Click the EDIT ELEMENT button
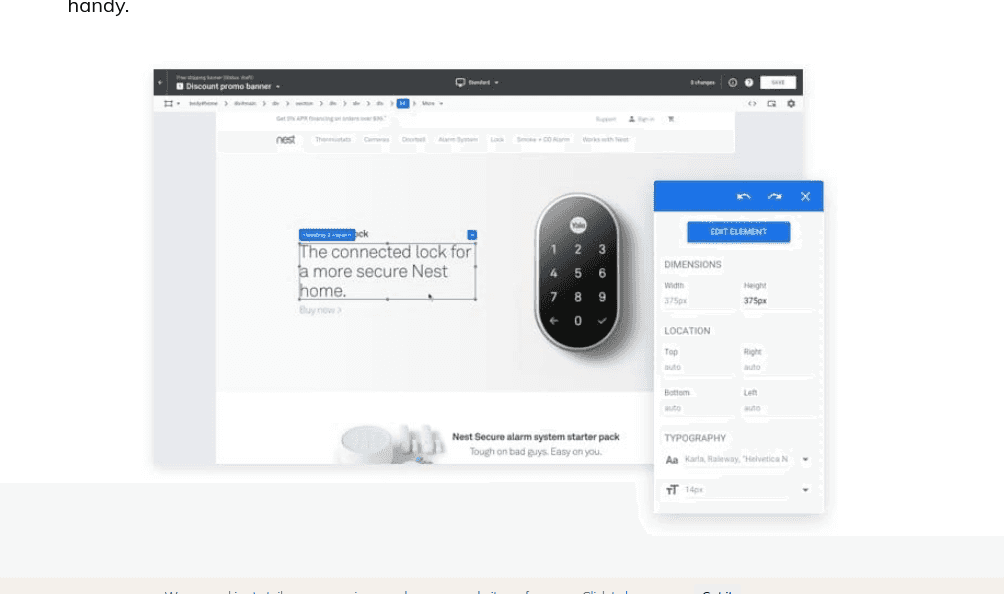The image size is (1004, 594). tap(738, 232)
